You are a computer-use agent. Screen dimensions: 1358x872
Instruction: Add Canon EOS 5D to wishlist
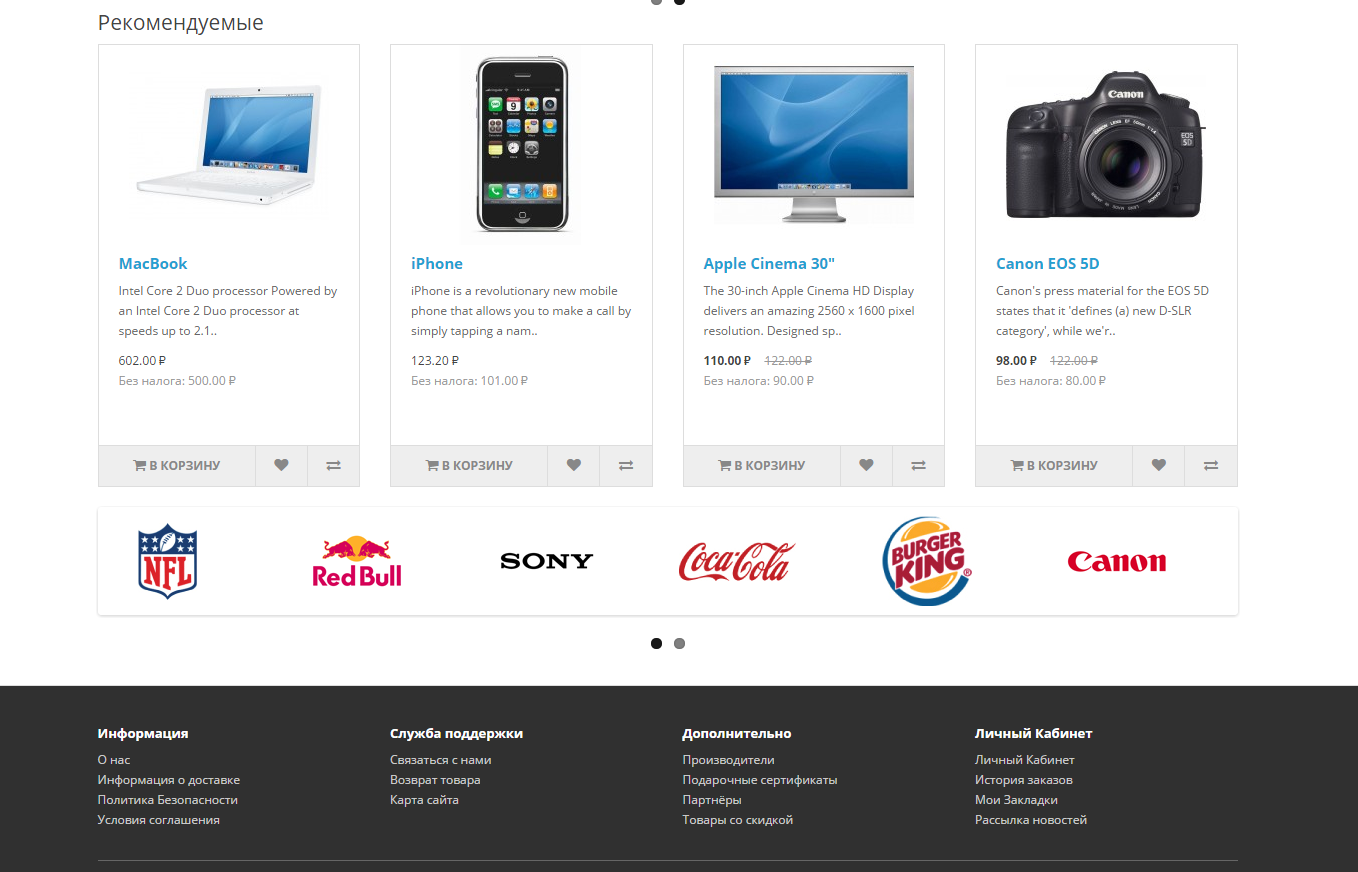(1158, 465)
